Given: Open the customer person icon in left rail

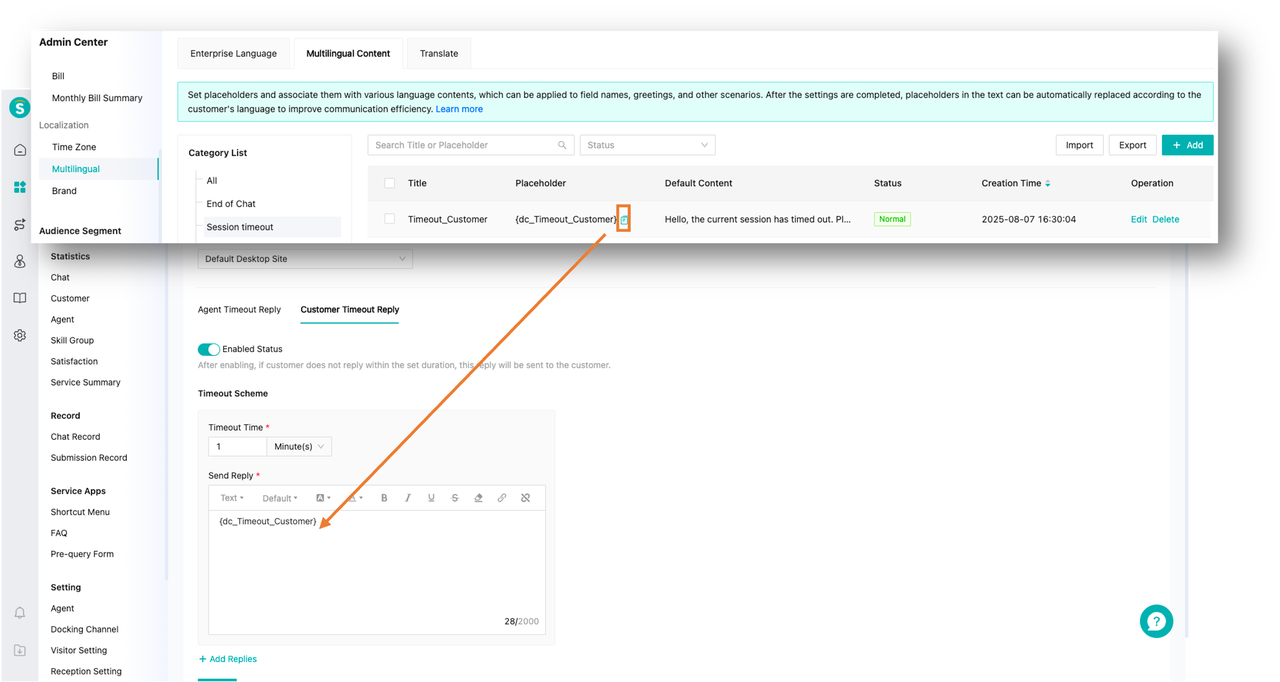Looking at the screenshot, I should (x=20, y=262).
